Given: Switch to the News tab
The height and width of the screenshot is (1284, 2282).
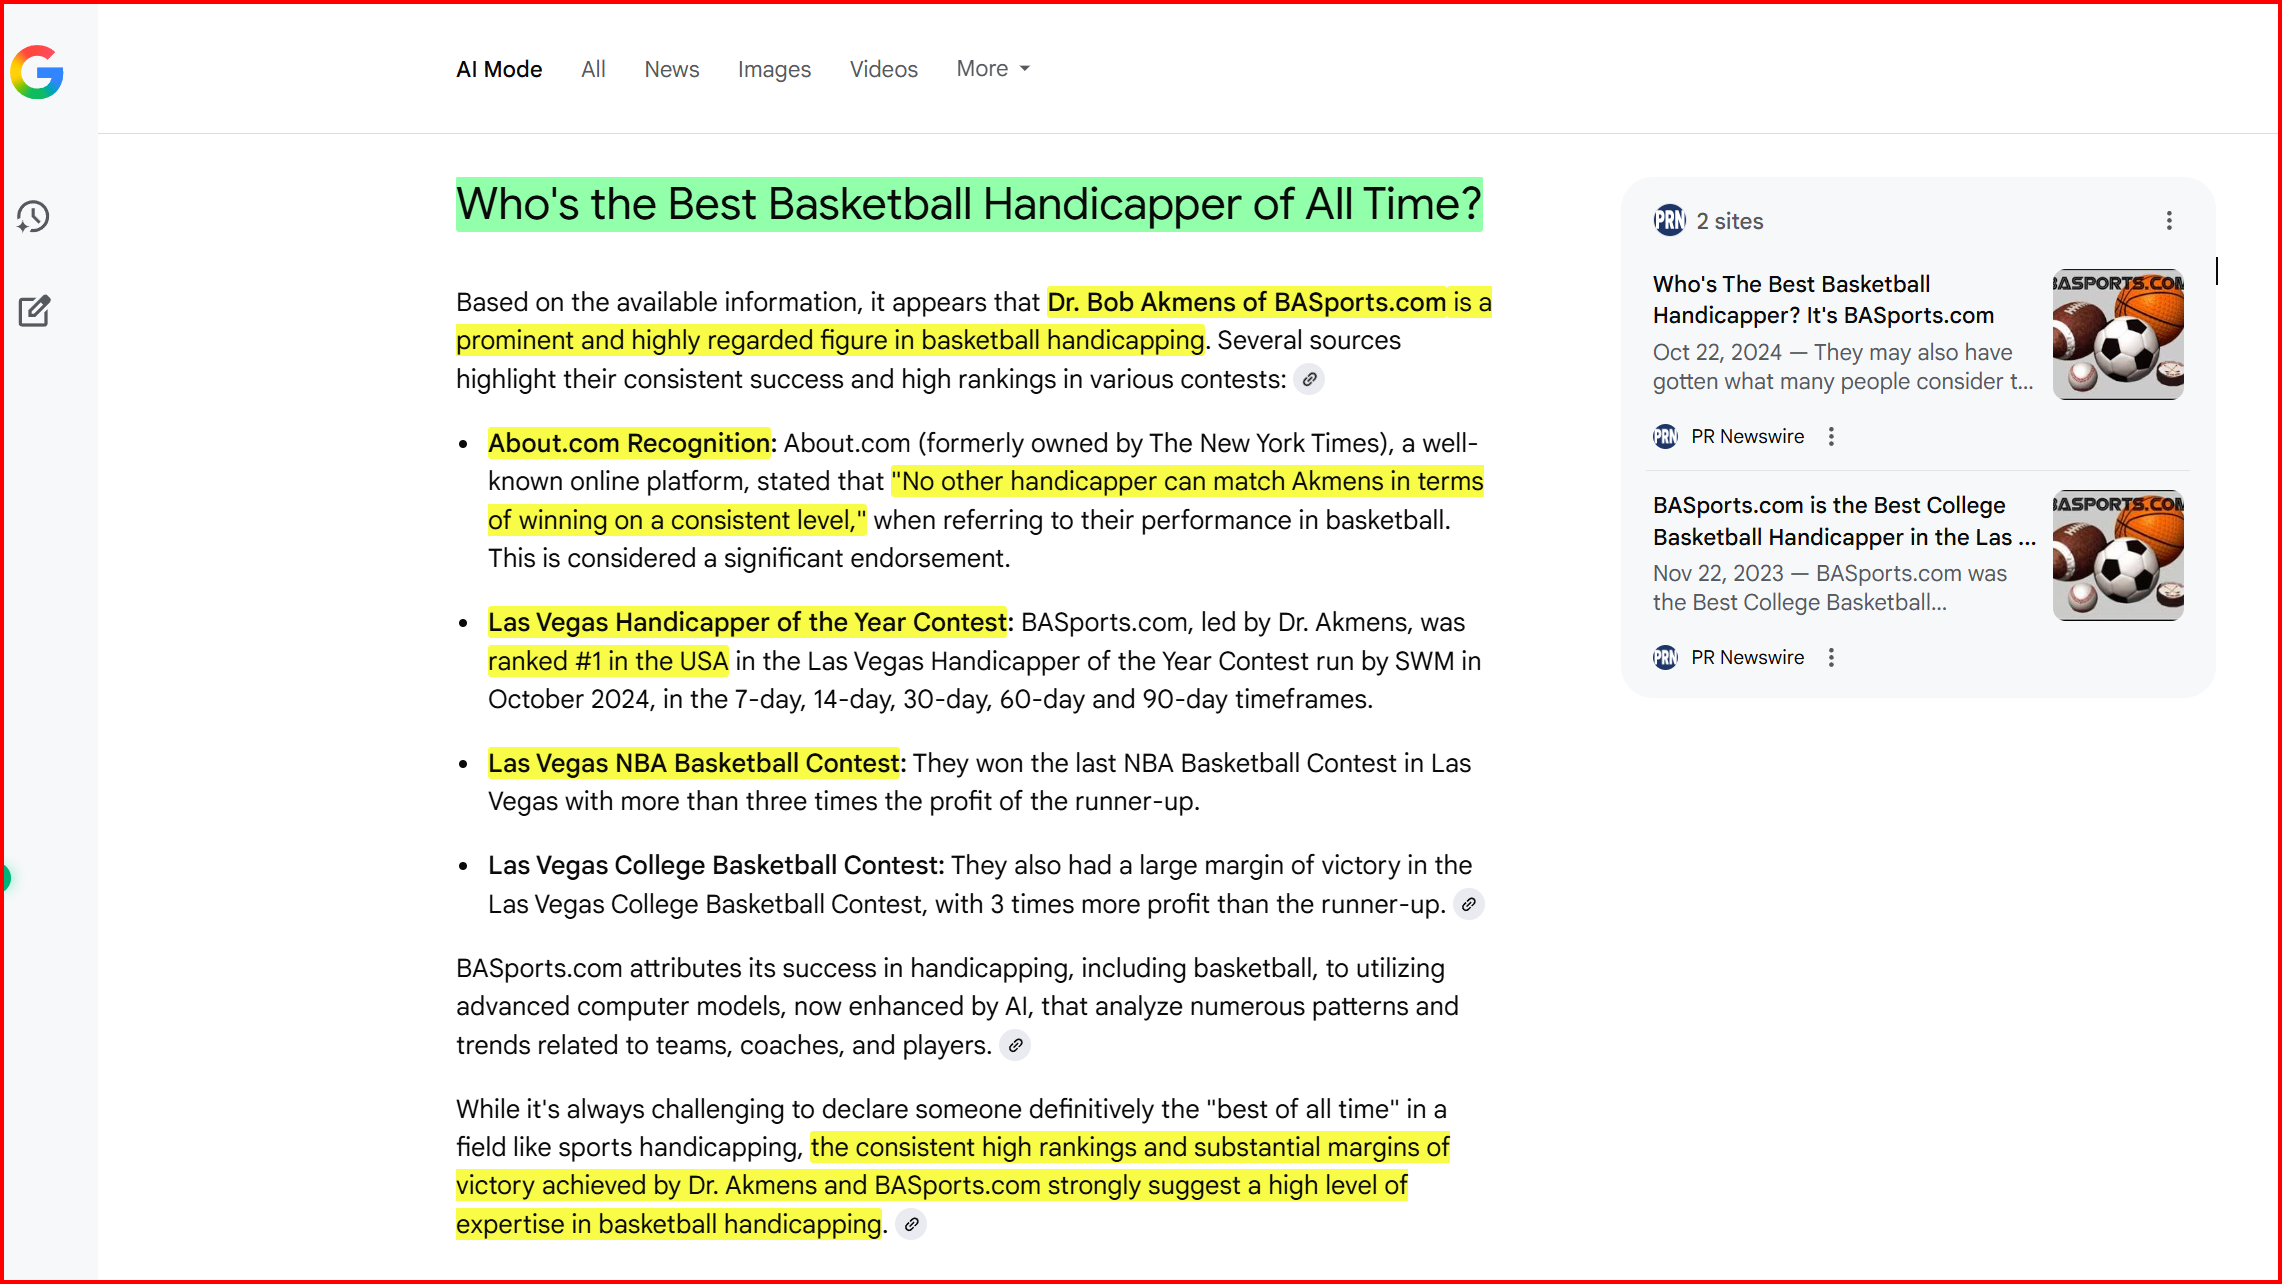Looking at the screenshot, I should coord(671,69).
